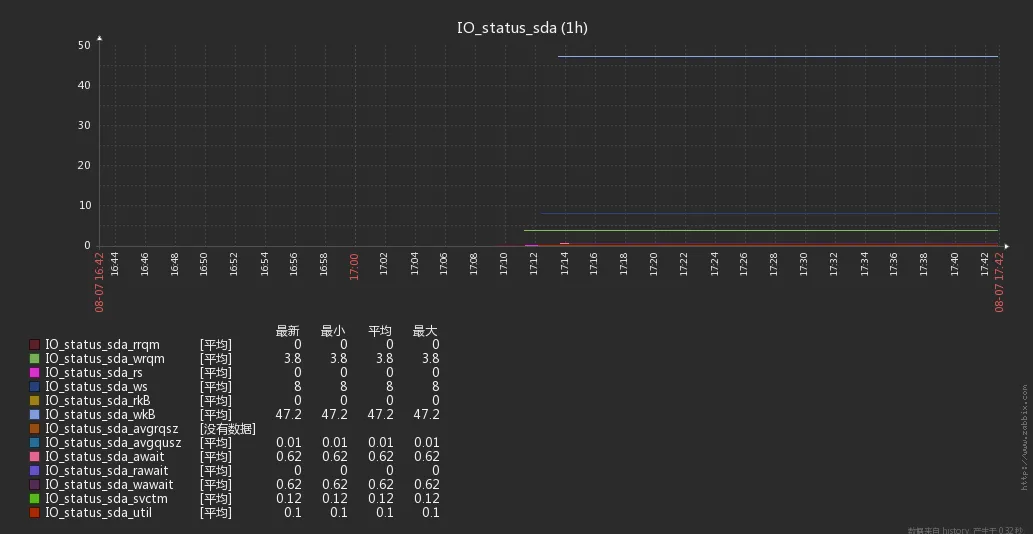
Task: Select the IO_status_sda_rs legend label
Action: click(x=94, y=373)
